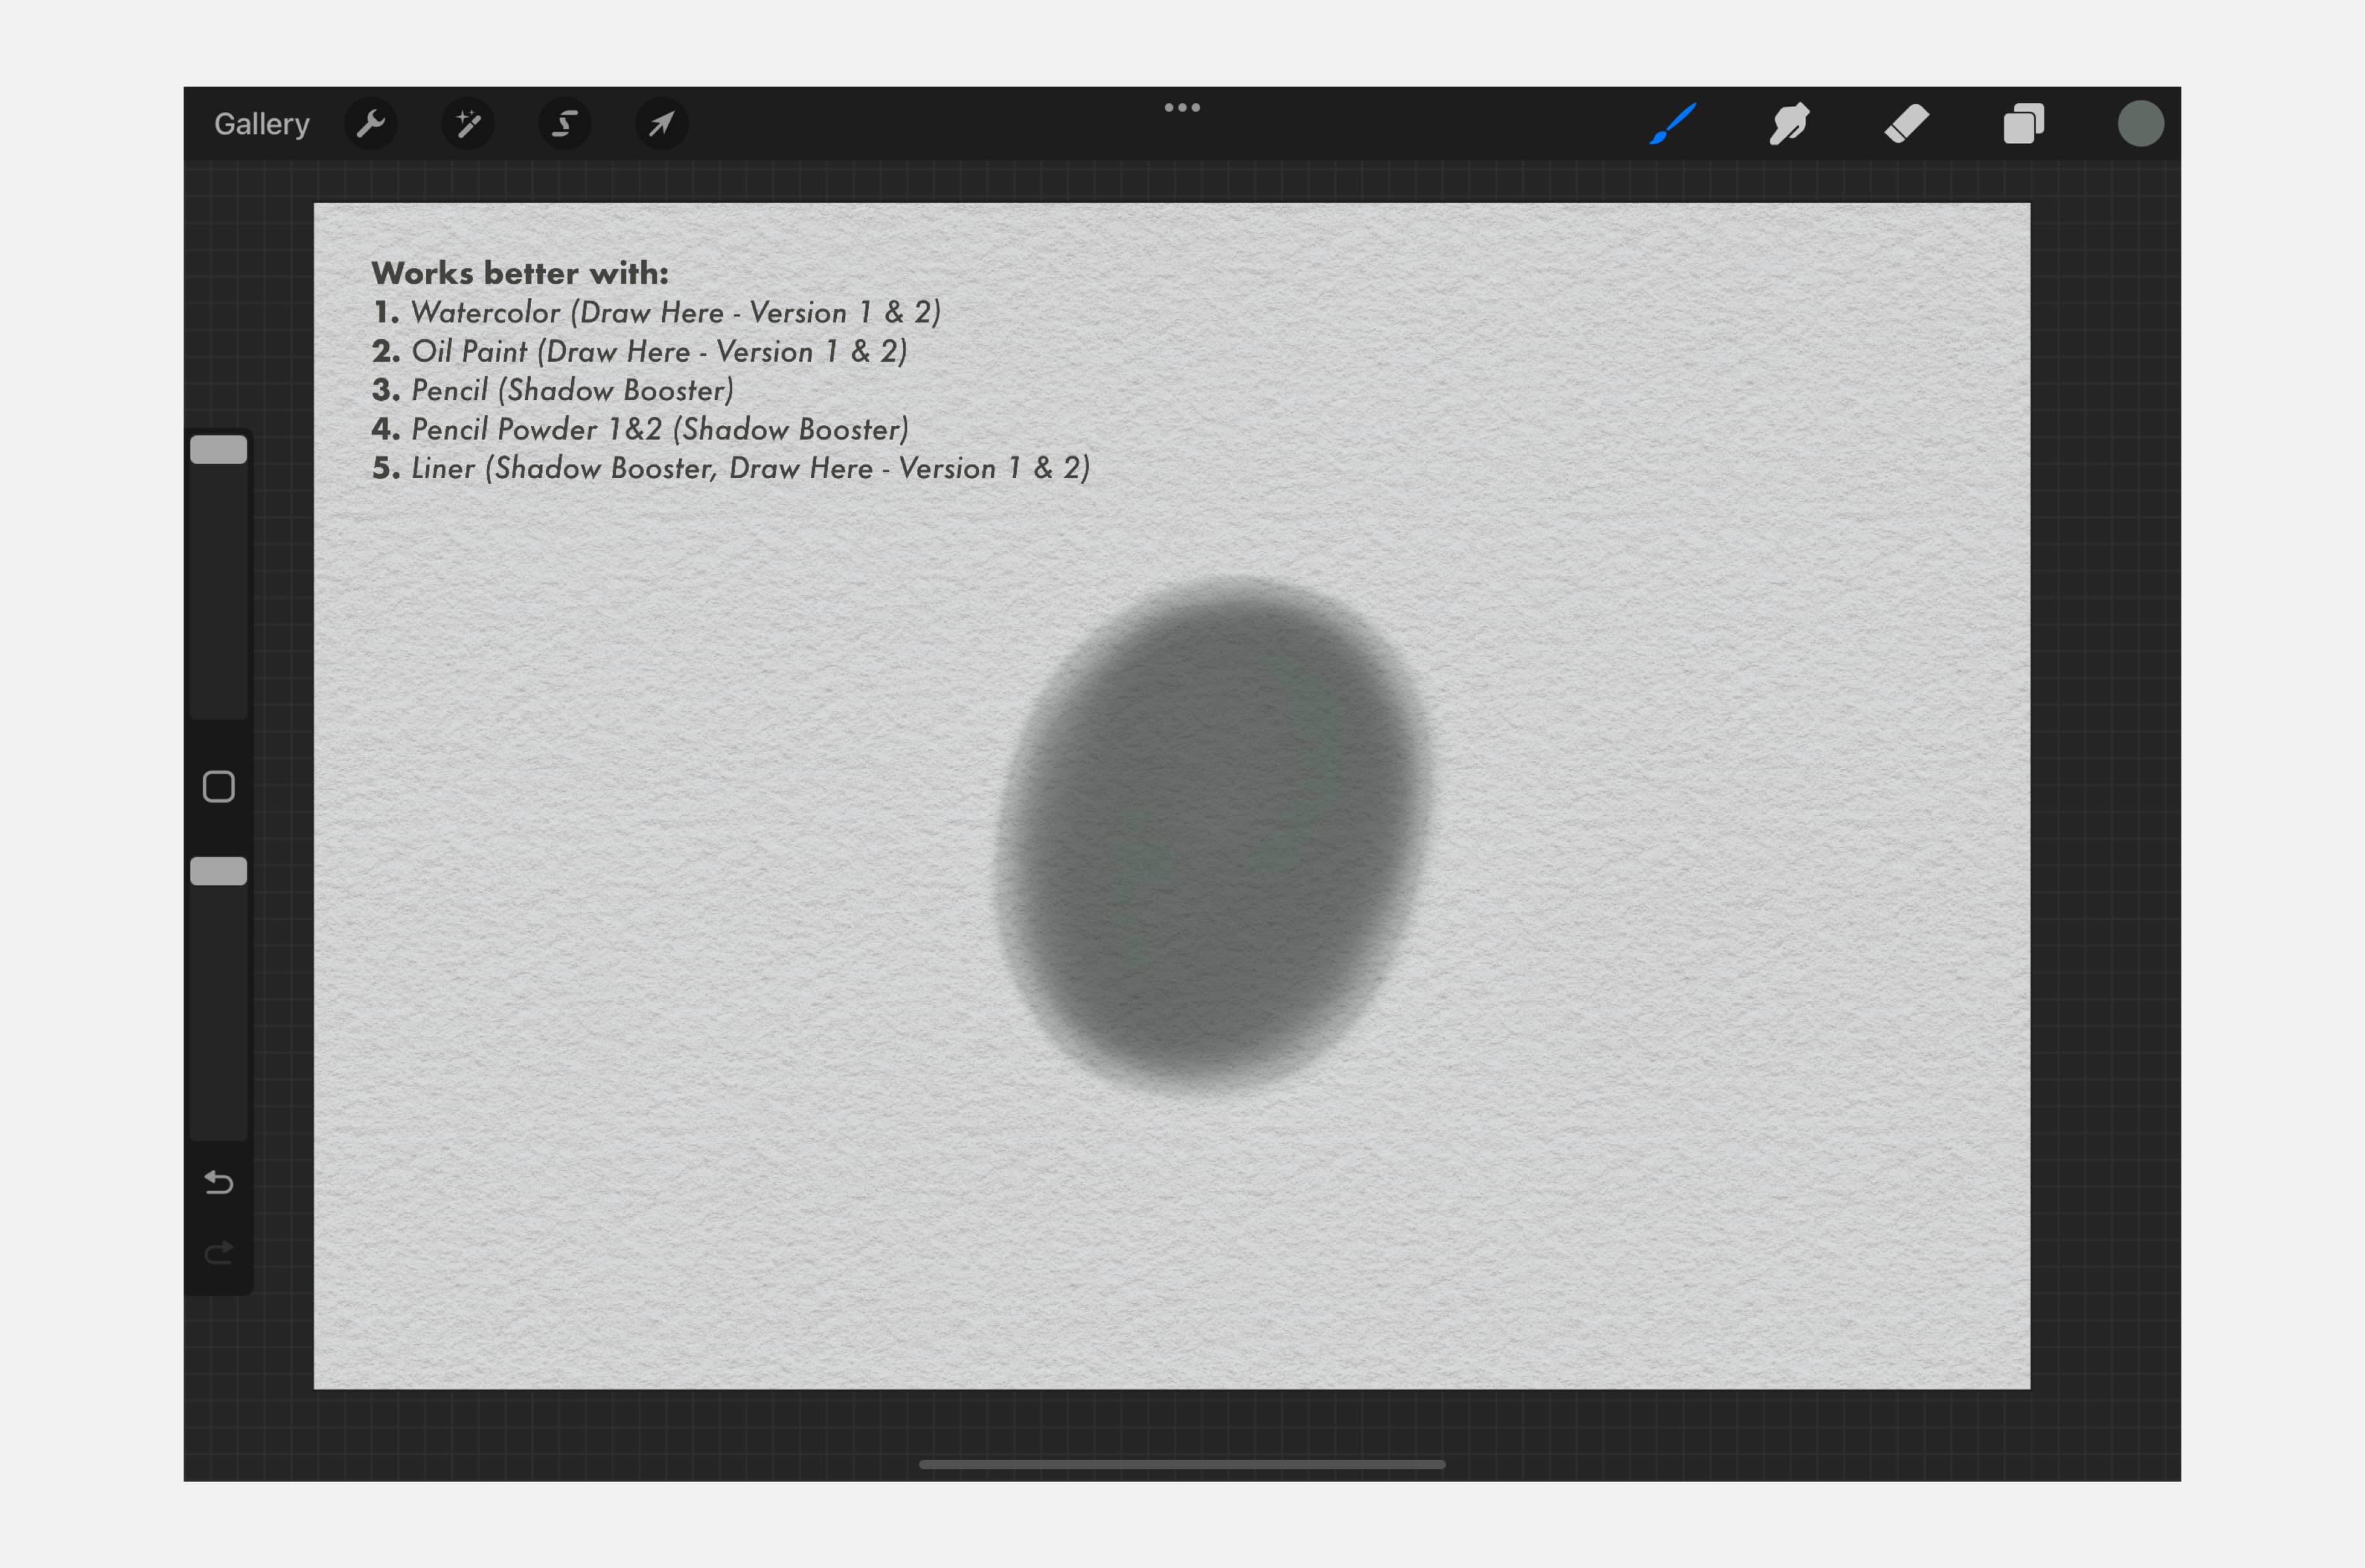The image size is (2365, 1568).
Task: Click the 'Pencil (Shadow Booster)' text line
Action: point(571,390)
